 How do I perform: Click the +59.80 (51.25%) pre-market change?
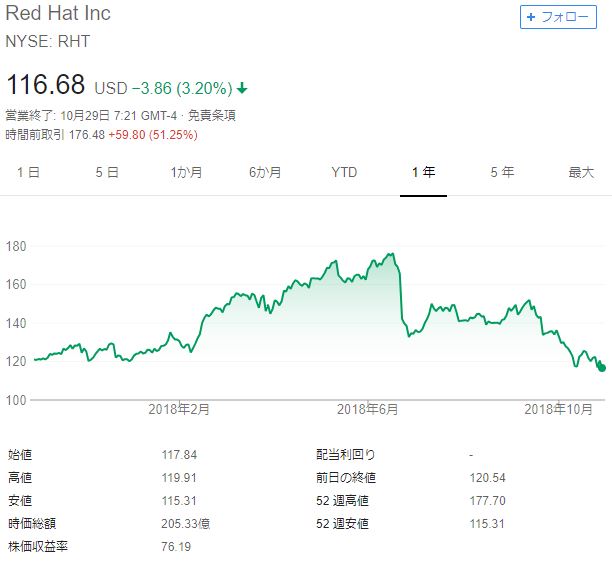[x=153, y=135]
